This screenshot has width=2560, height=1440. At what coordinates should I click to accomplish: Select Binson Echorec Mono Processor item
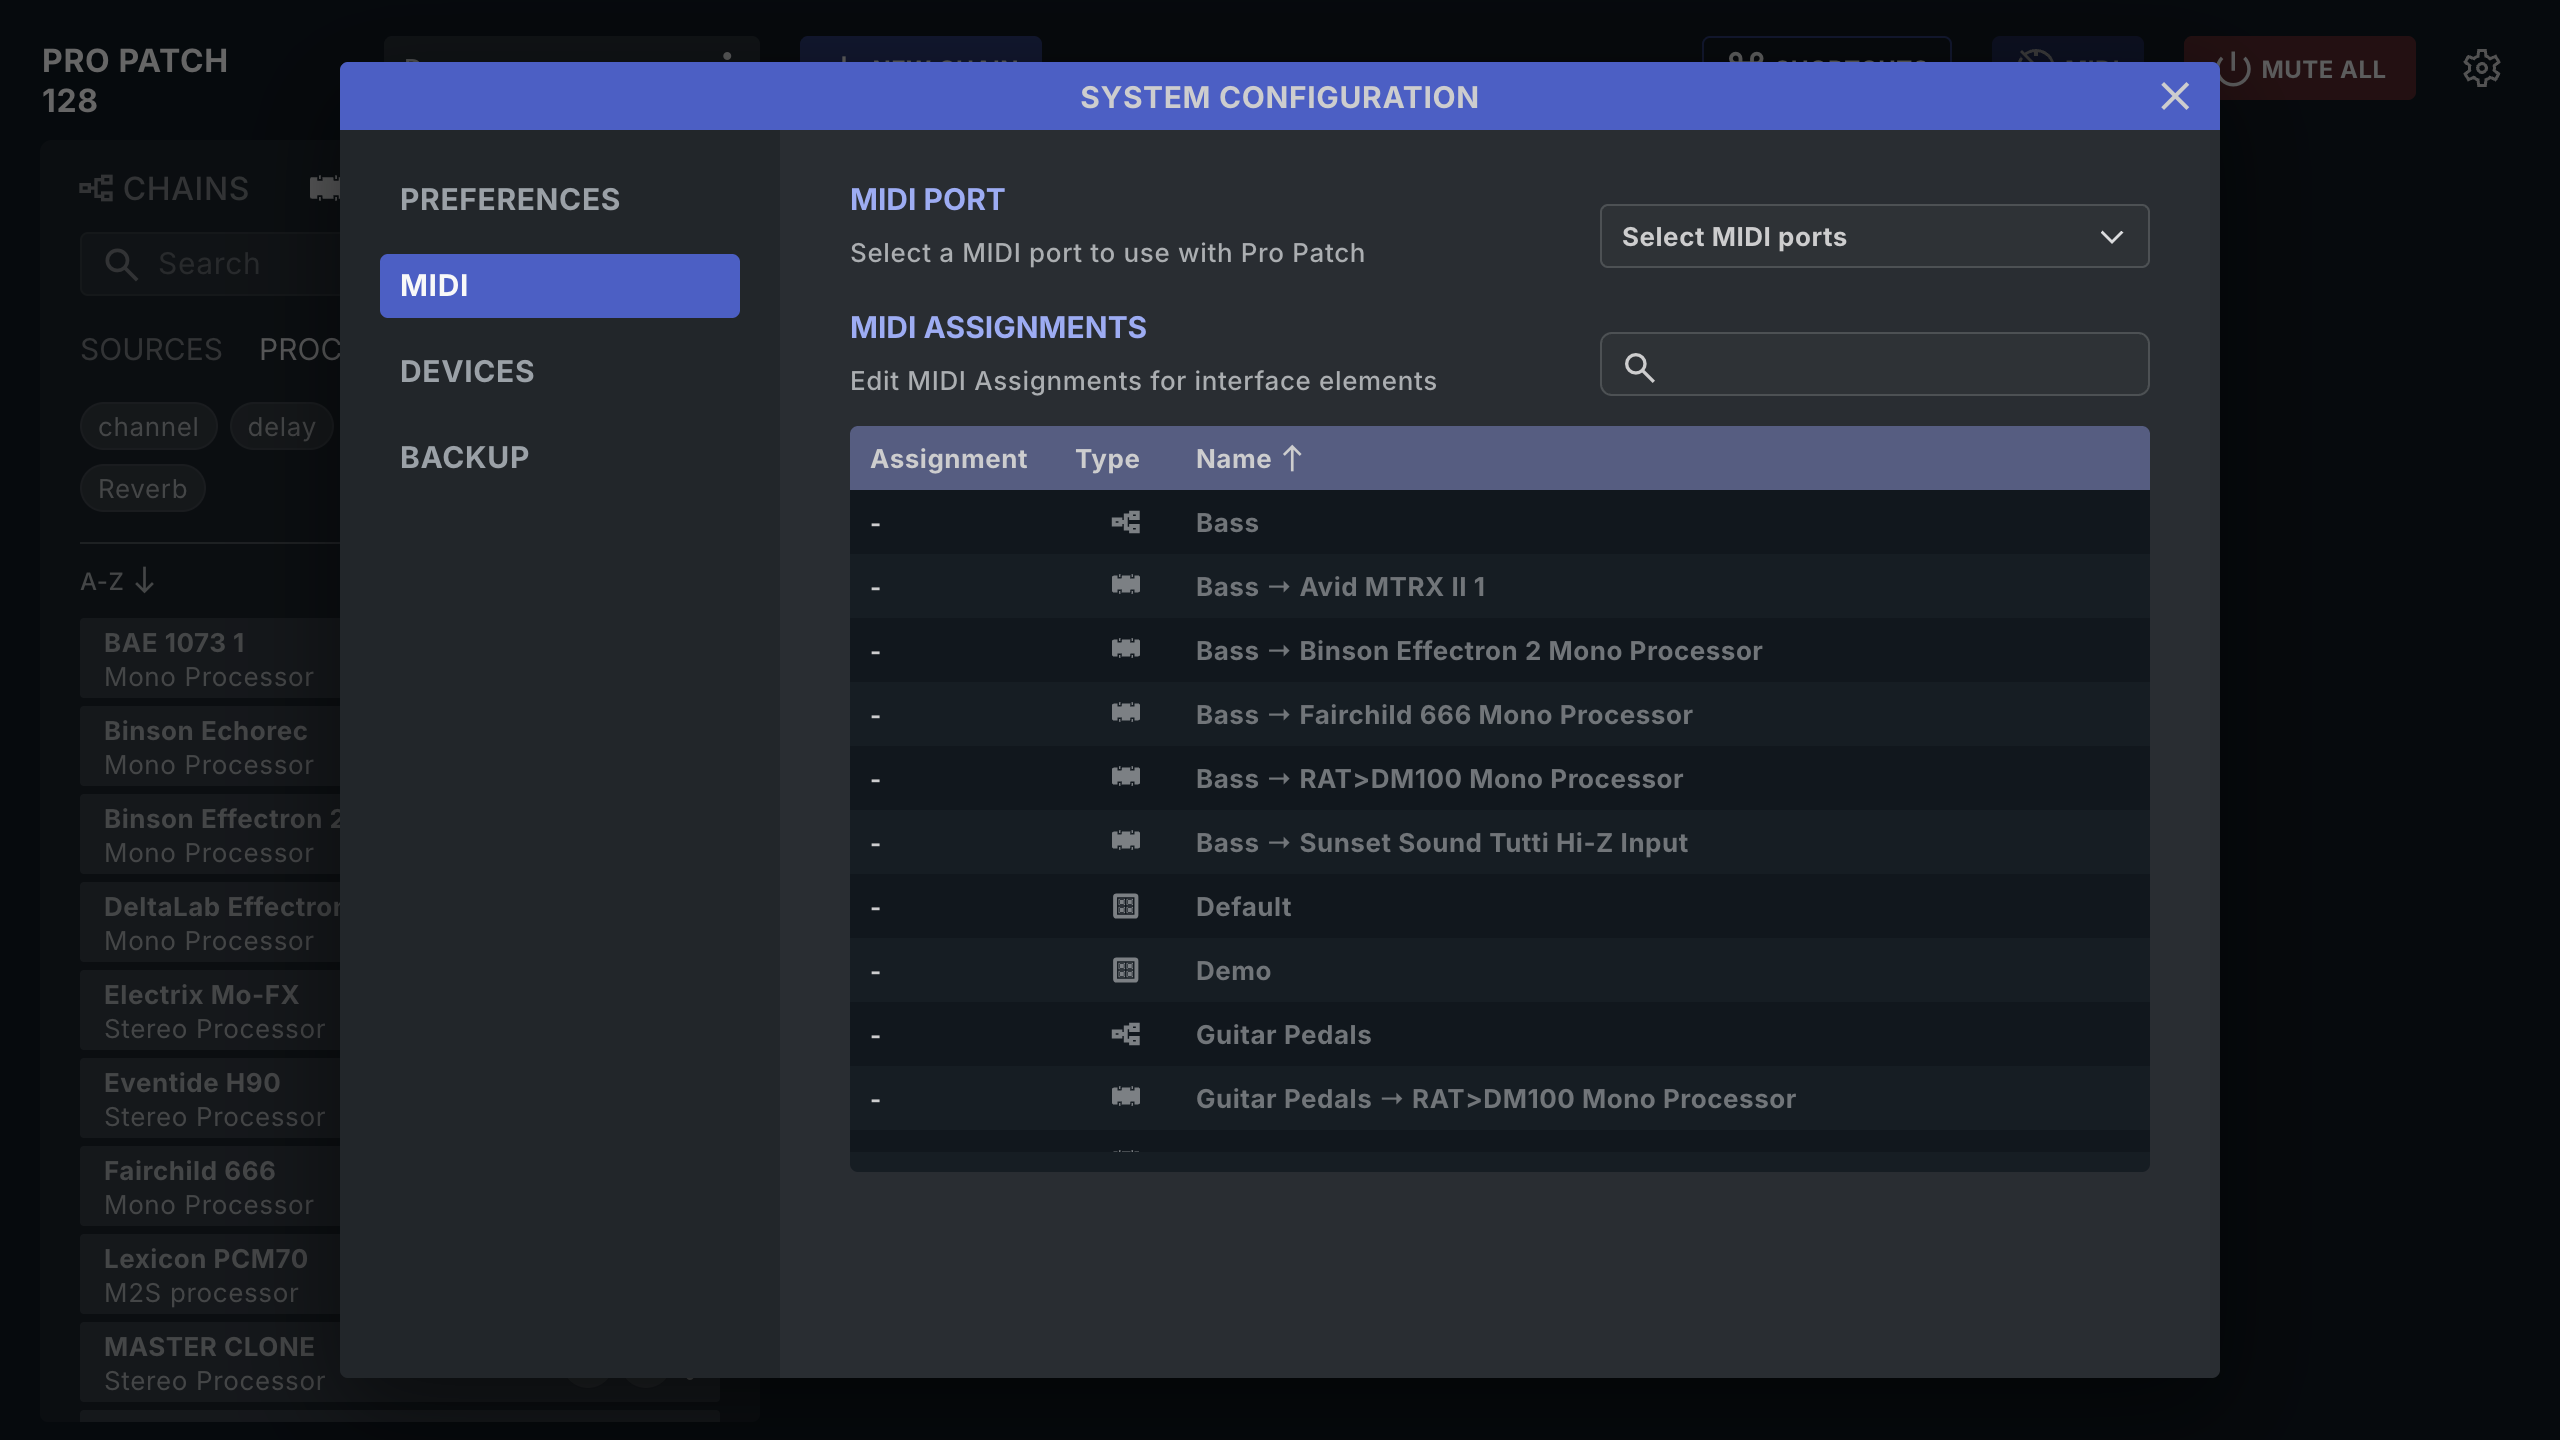point(210,747)
